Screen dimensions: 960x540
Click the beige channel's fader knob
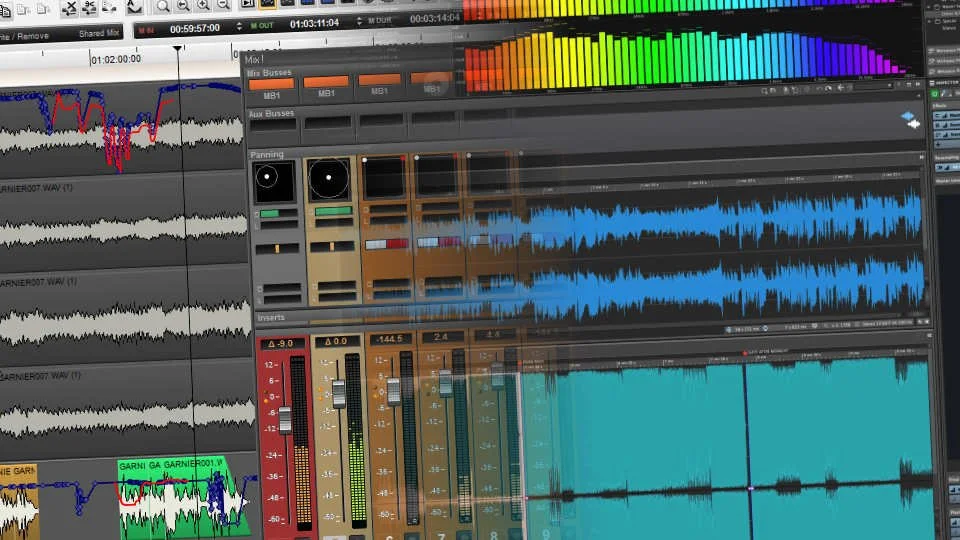(339, 393)
